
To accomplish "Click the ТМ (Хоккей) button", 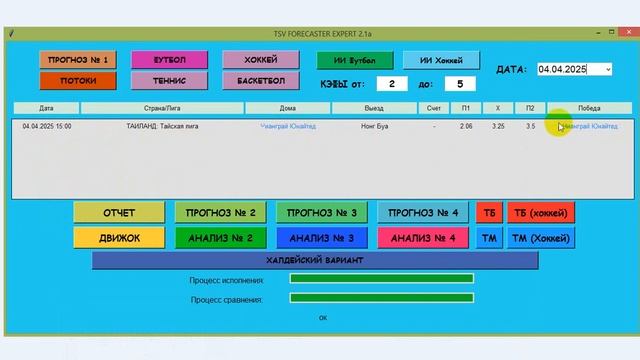I will pyautogui.click(x=541, y=238).
